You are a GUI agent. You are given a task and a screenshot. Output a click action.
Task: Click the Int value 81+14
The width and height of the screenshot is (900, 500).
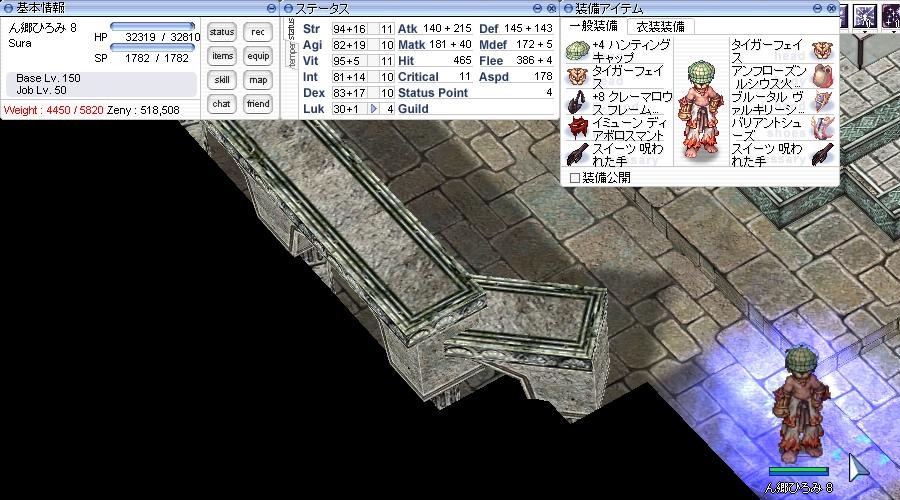coord(349,77)
